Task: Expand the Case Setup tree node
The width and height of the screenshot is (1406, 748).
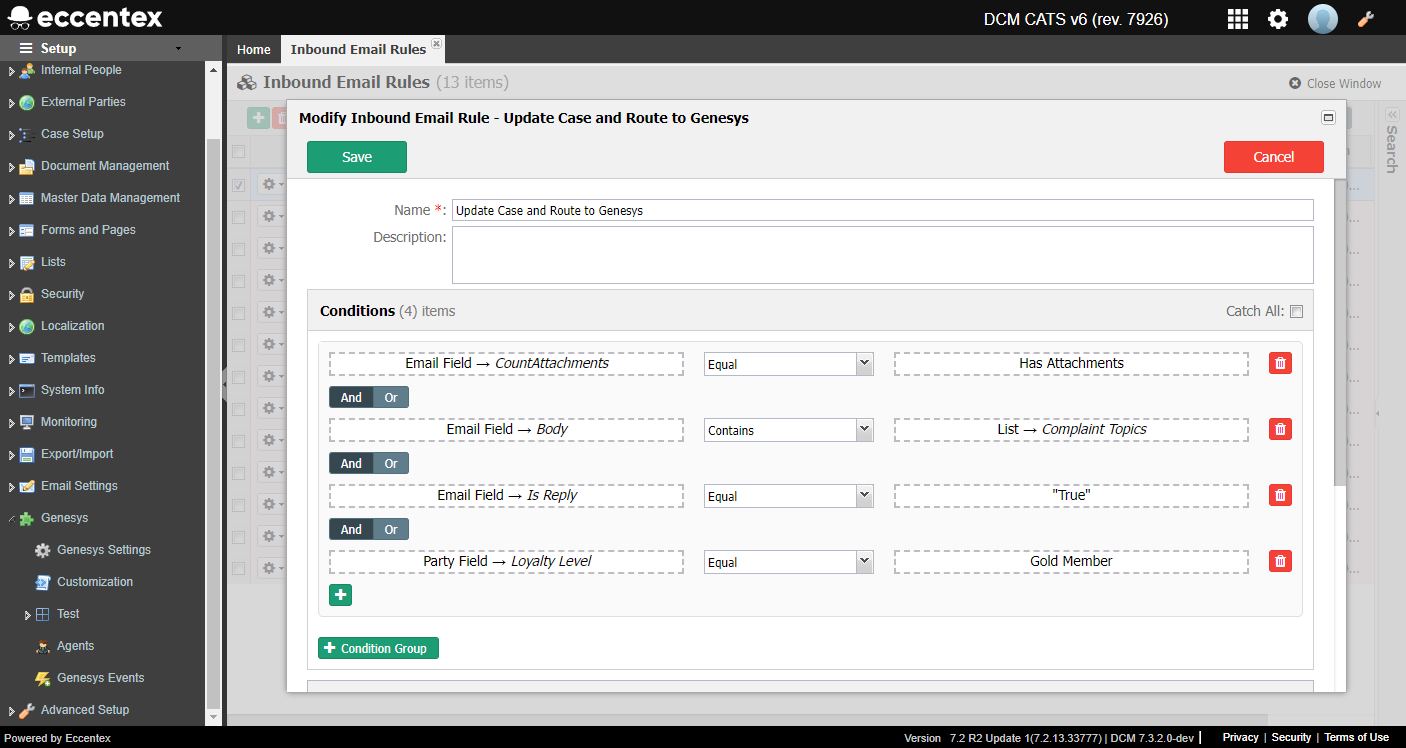Action: pos(12,134)
